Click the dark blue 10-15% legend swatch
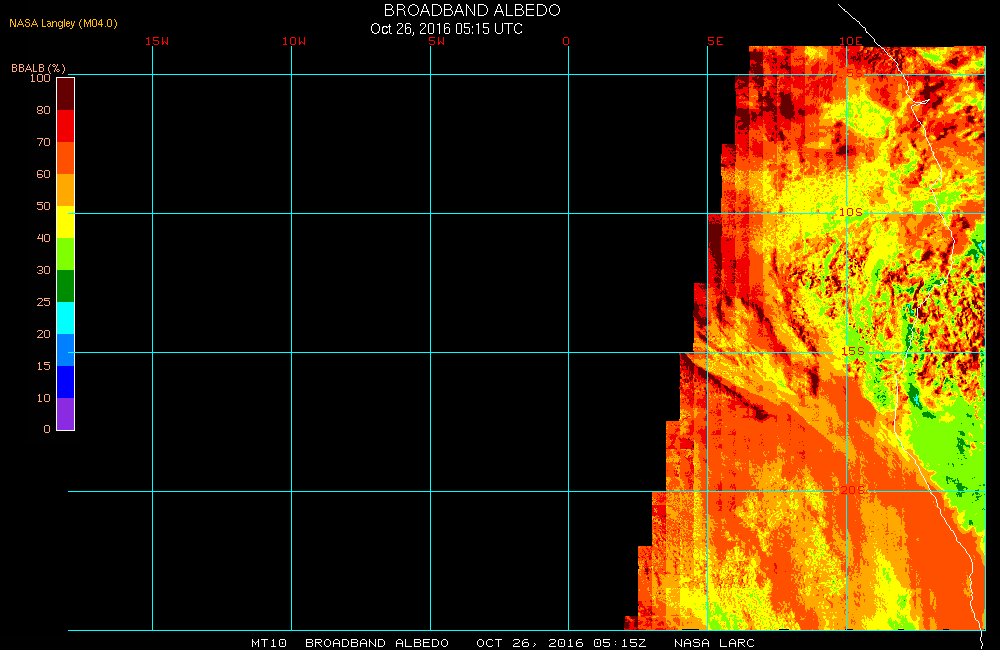1000x650 pixels. tap(65, 381)
